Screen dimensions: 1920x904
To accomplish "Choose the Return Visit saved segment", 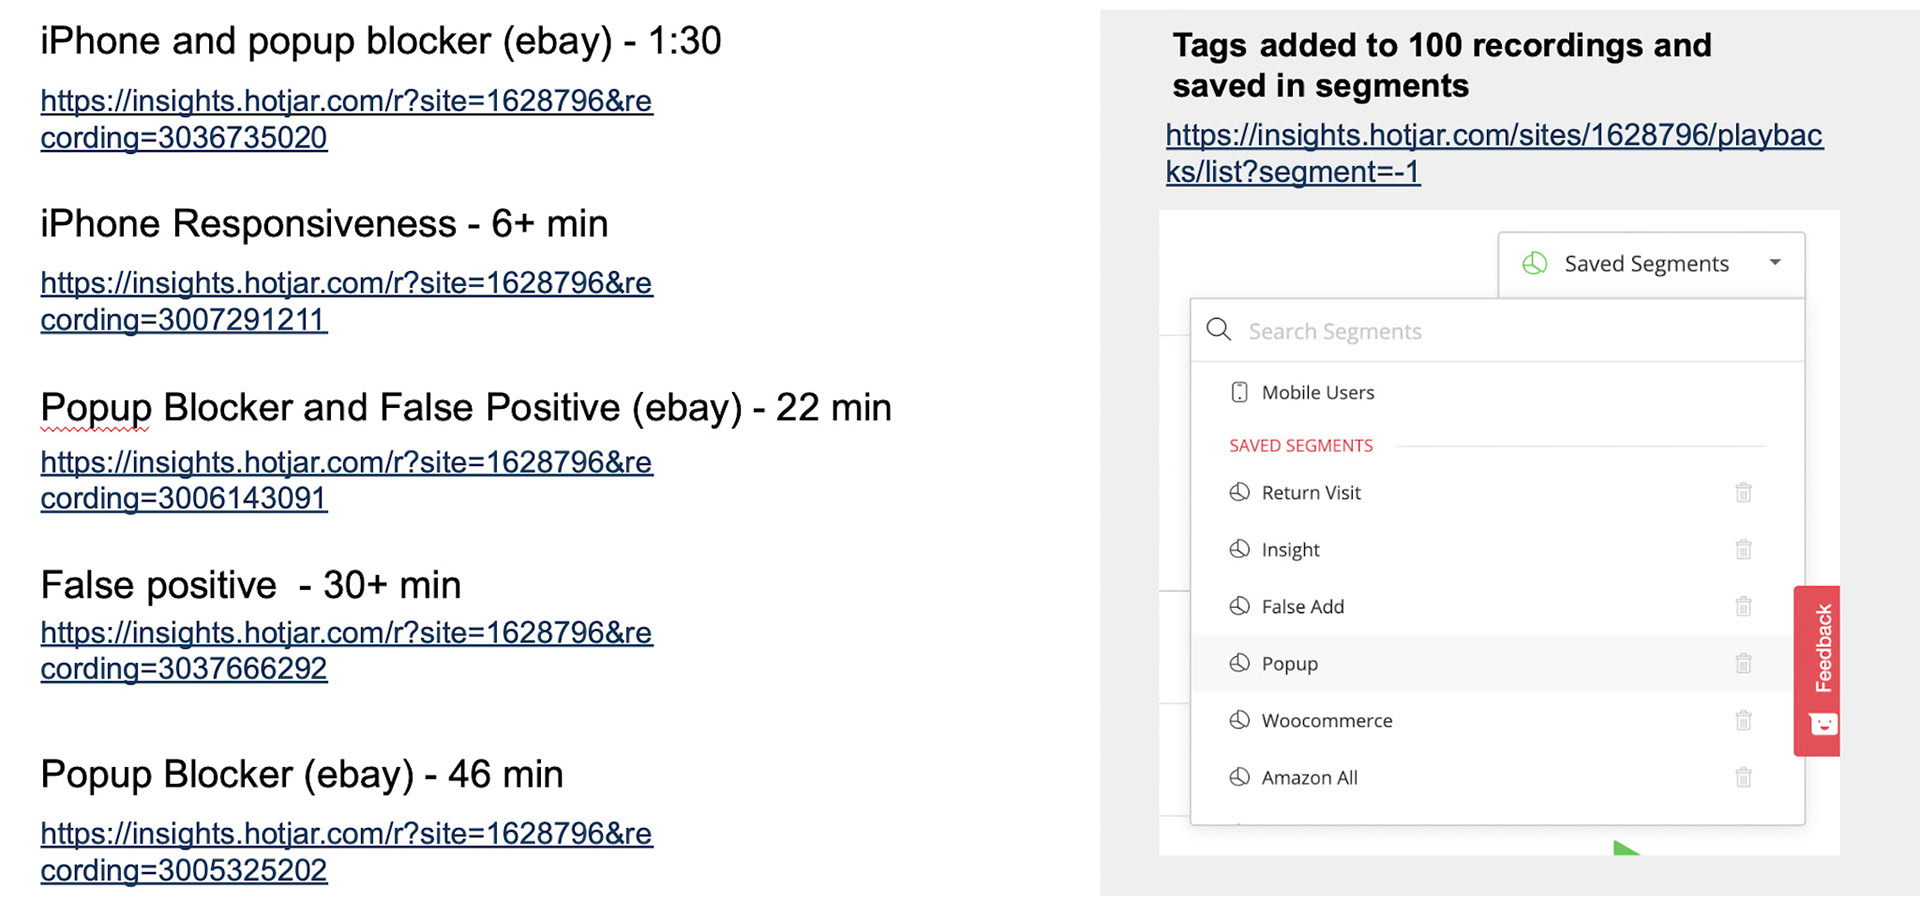I will [x=1311, y=493].
